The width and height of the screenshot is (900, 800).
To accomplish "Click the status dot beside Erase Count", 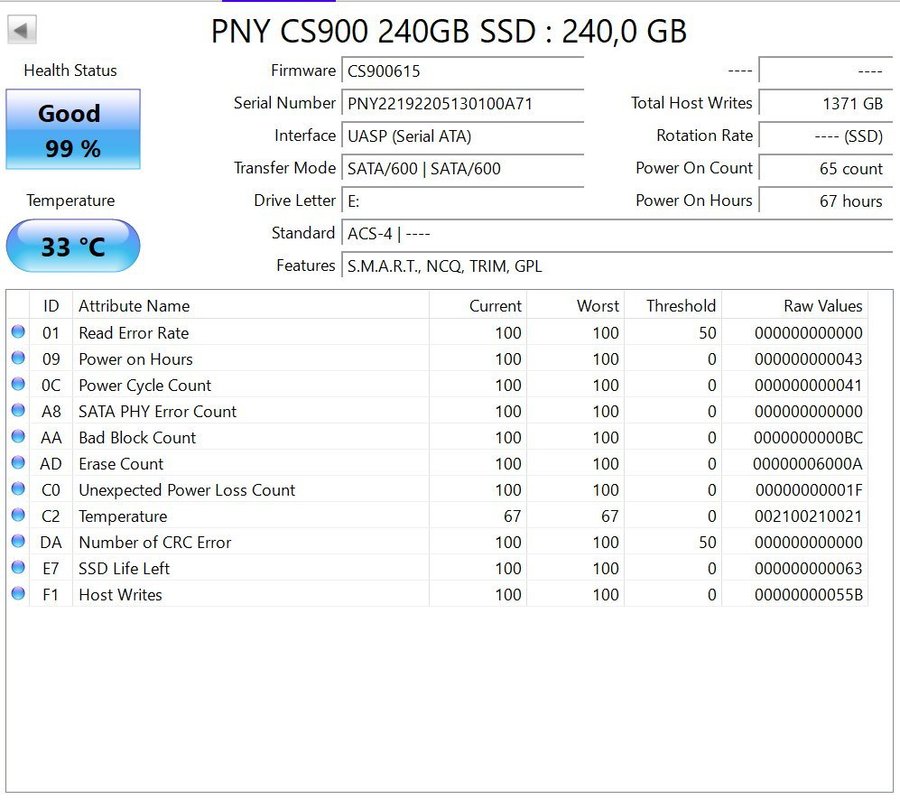I will point(18,464).
